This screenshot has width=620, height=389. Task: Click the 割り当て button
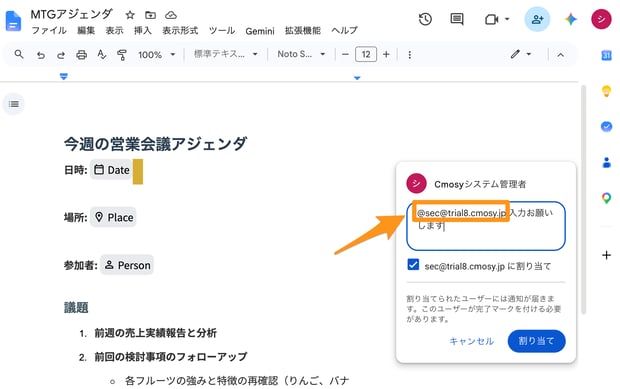click(536, 341)
